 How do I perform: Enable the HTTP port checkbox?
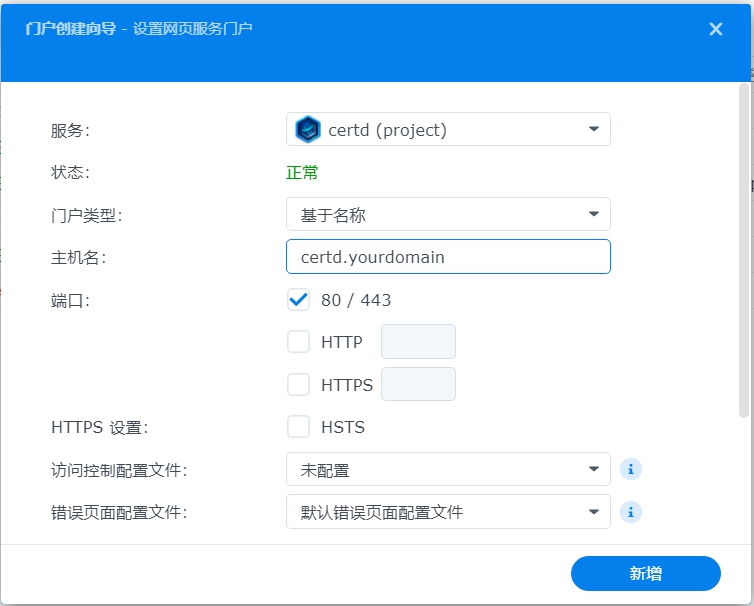point(298,342)
